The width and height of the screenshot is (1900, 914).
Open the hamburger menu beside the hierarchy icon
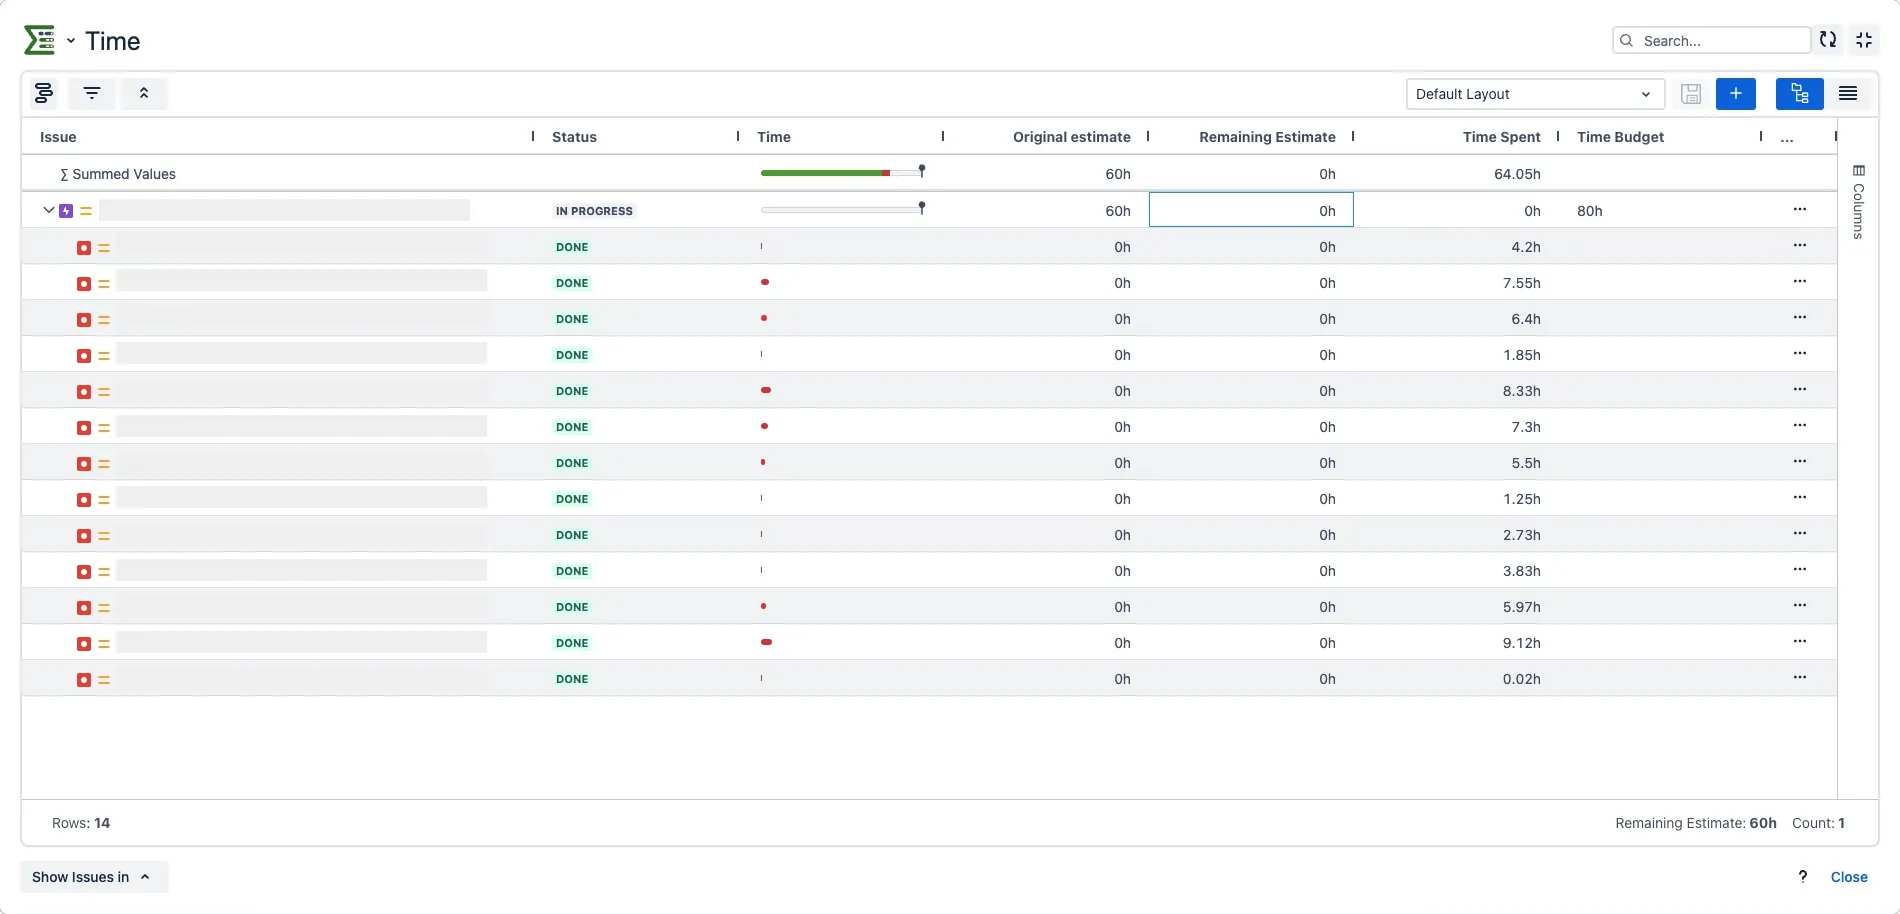(x=1847, y=93)
